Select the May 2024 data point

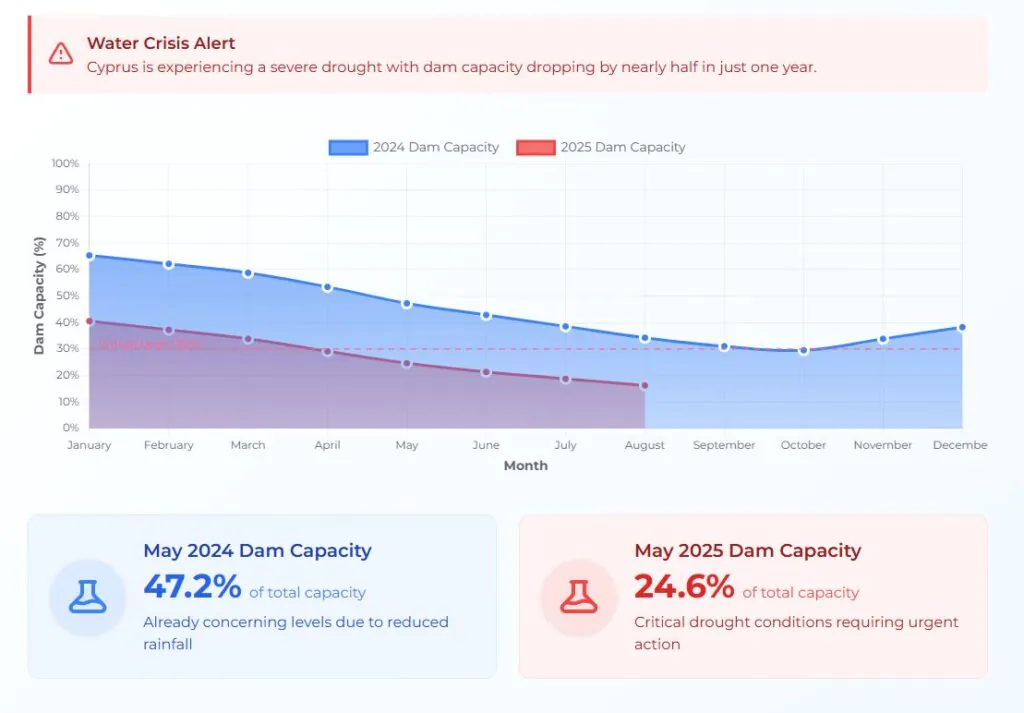pos(407,303)
